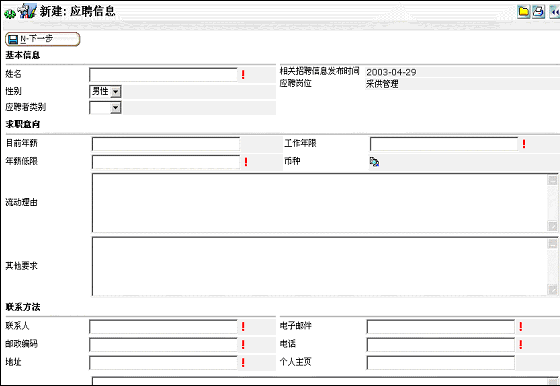The height and width of the screenshot is (386, 560).
Task: Focus the 地址 input field
Action: click(x=163, y=363)
